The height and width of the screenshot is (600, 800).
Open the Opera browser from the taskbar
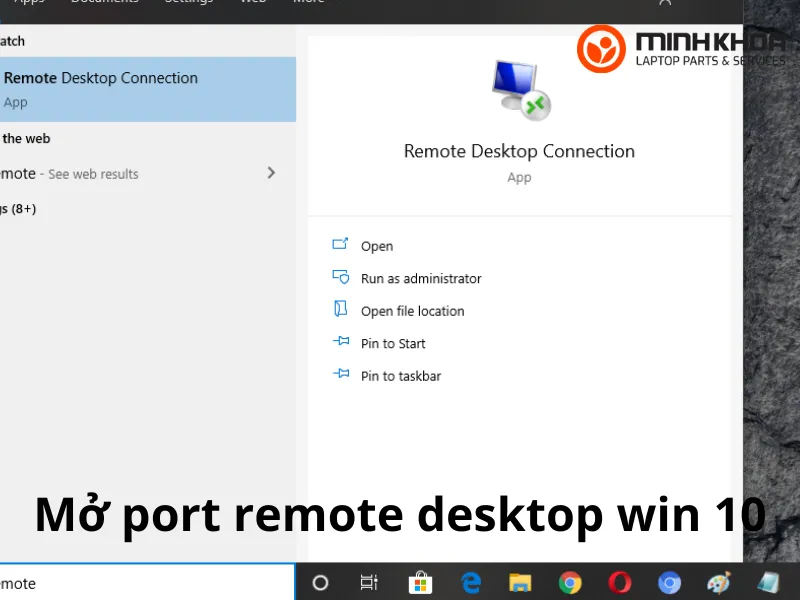point(619,583)
